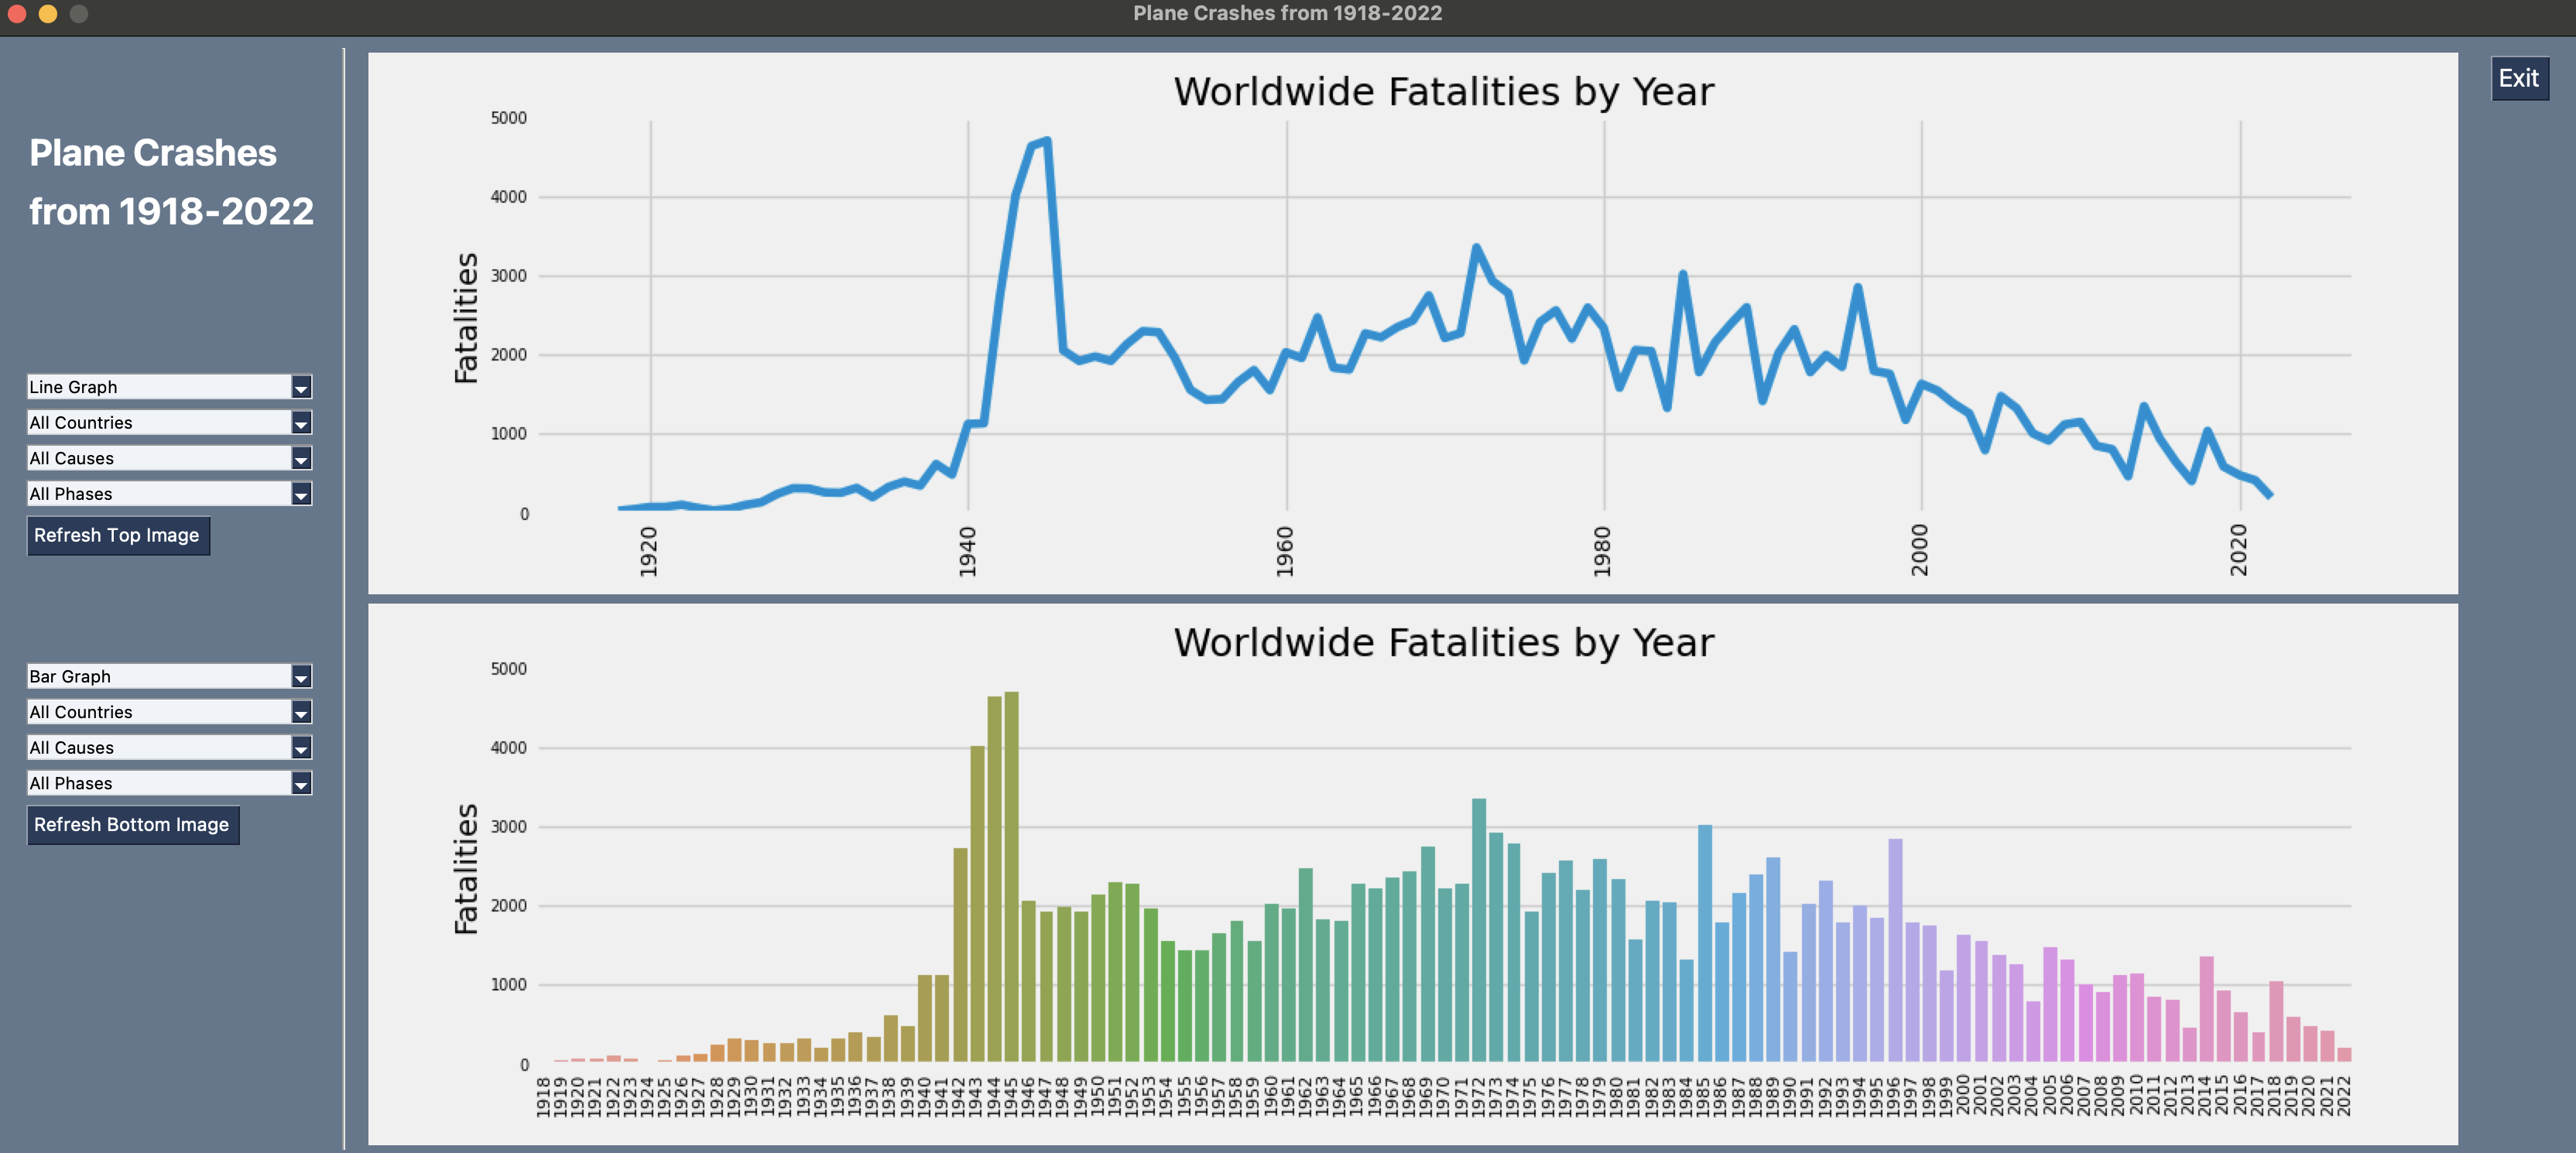Click the arrow on the Bar Graph selector
The width and height of the screenshot is (2576, 1153).
(x=302, y=676)
